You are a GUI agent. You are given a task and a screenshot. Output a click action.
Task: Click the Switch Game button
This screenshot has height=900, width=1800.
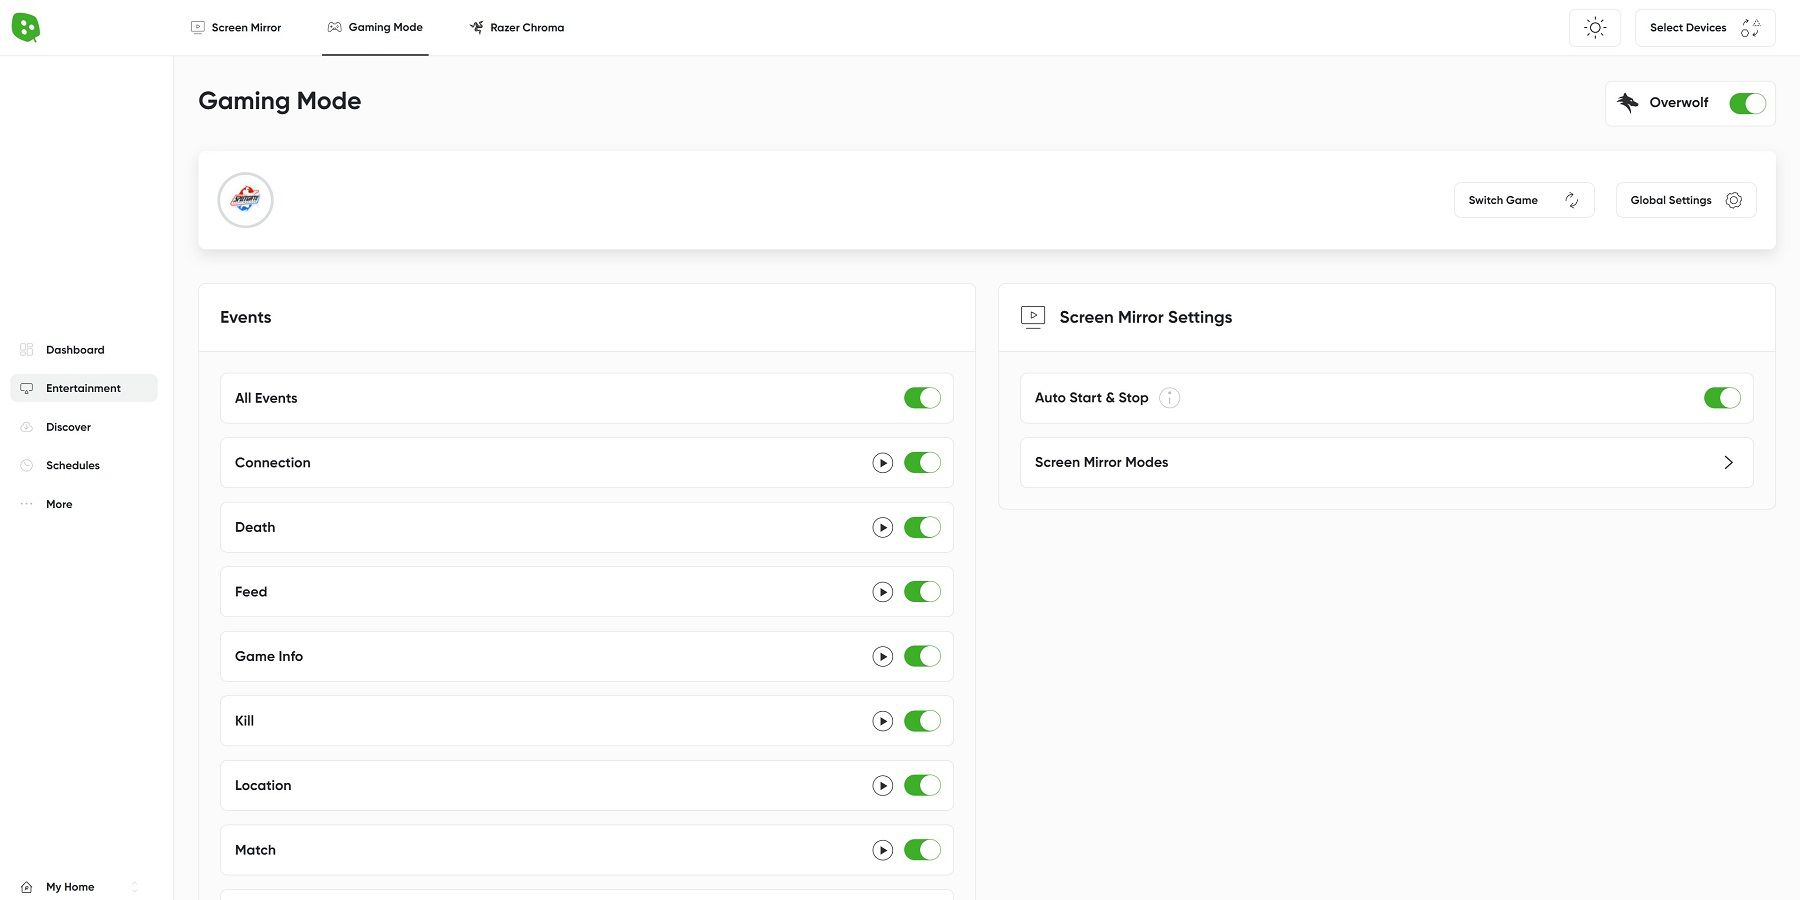pyautogui.click(x=1524, y=200)
